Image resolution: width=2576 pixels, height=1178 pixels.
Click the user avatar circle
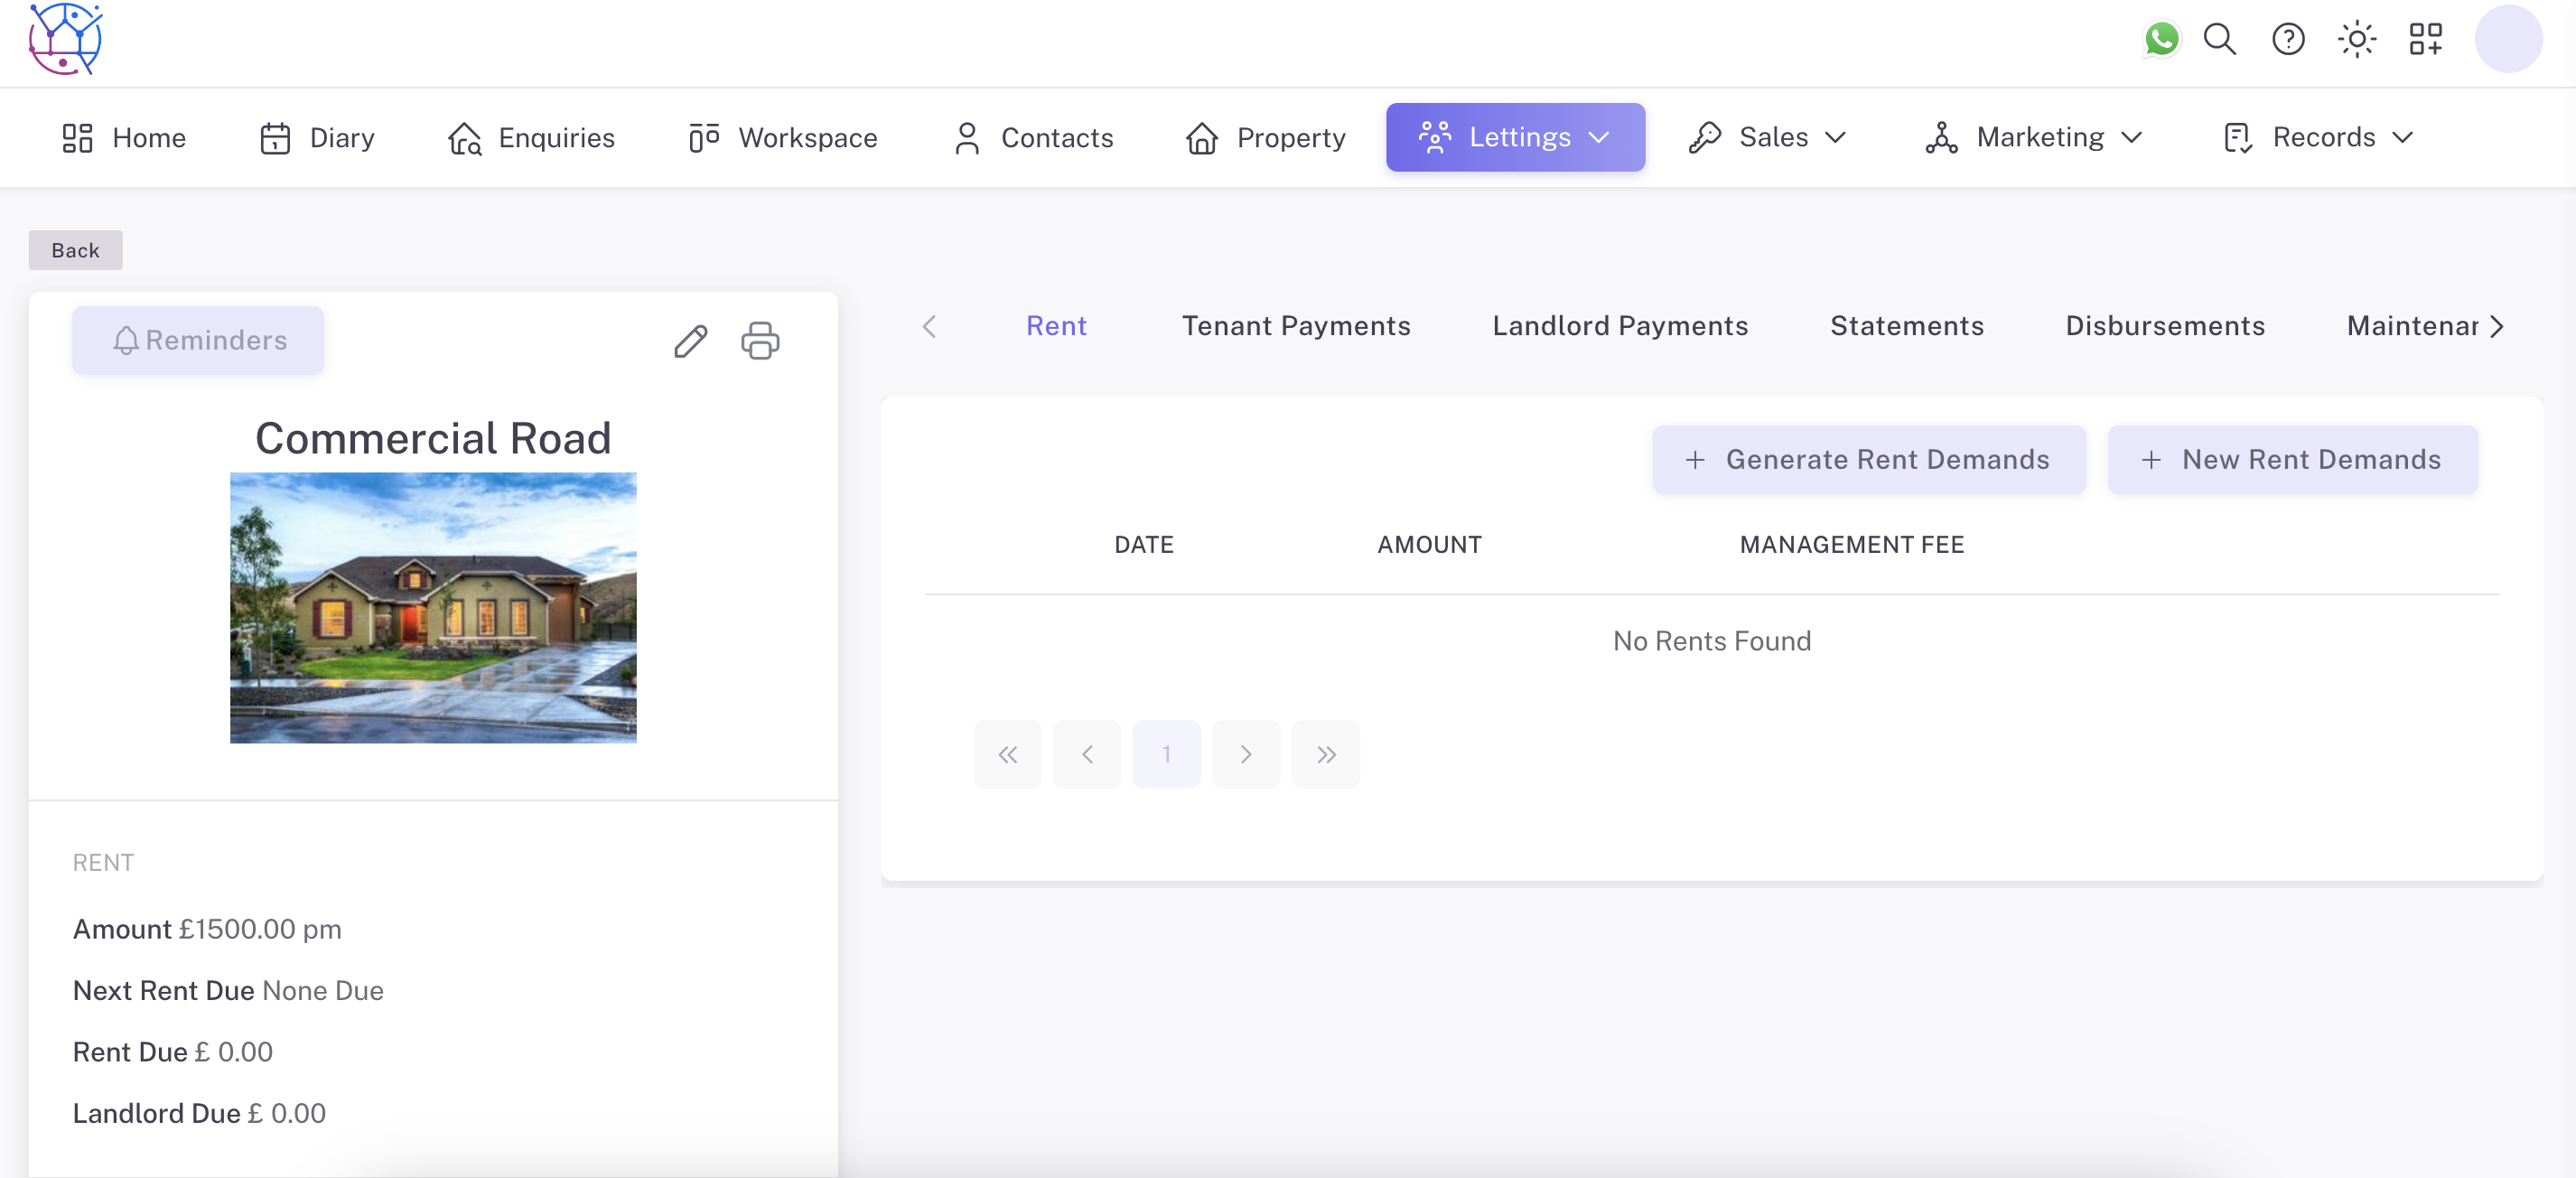(2507, 40)
